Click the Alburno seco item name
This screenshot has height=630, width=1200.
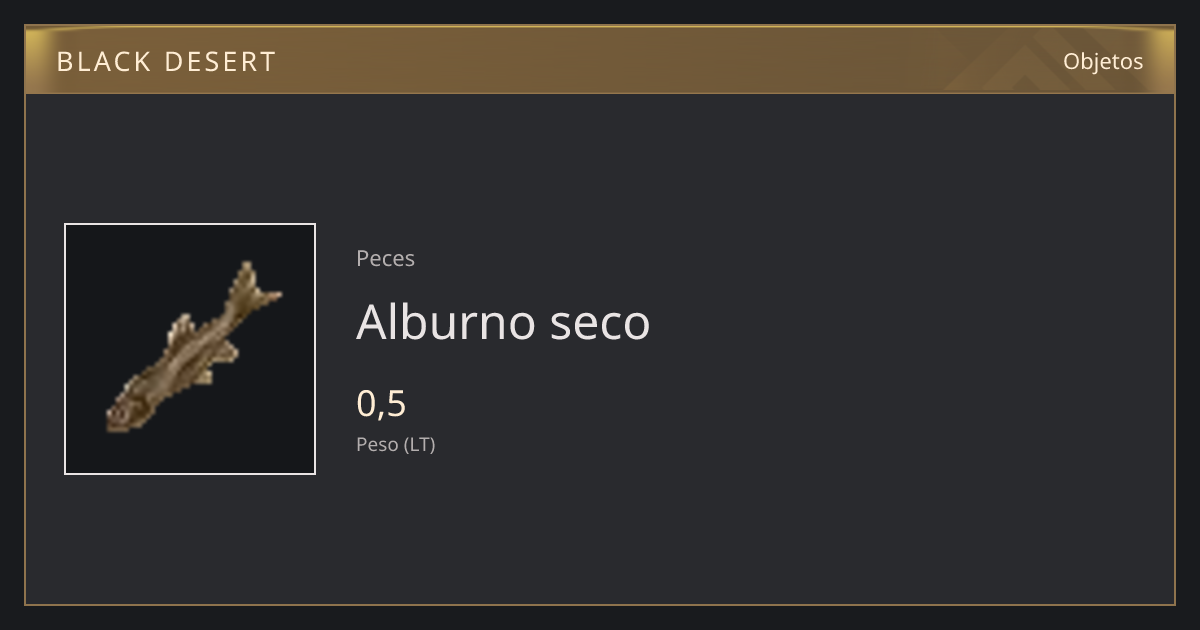[503, 322]
